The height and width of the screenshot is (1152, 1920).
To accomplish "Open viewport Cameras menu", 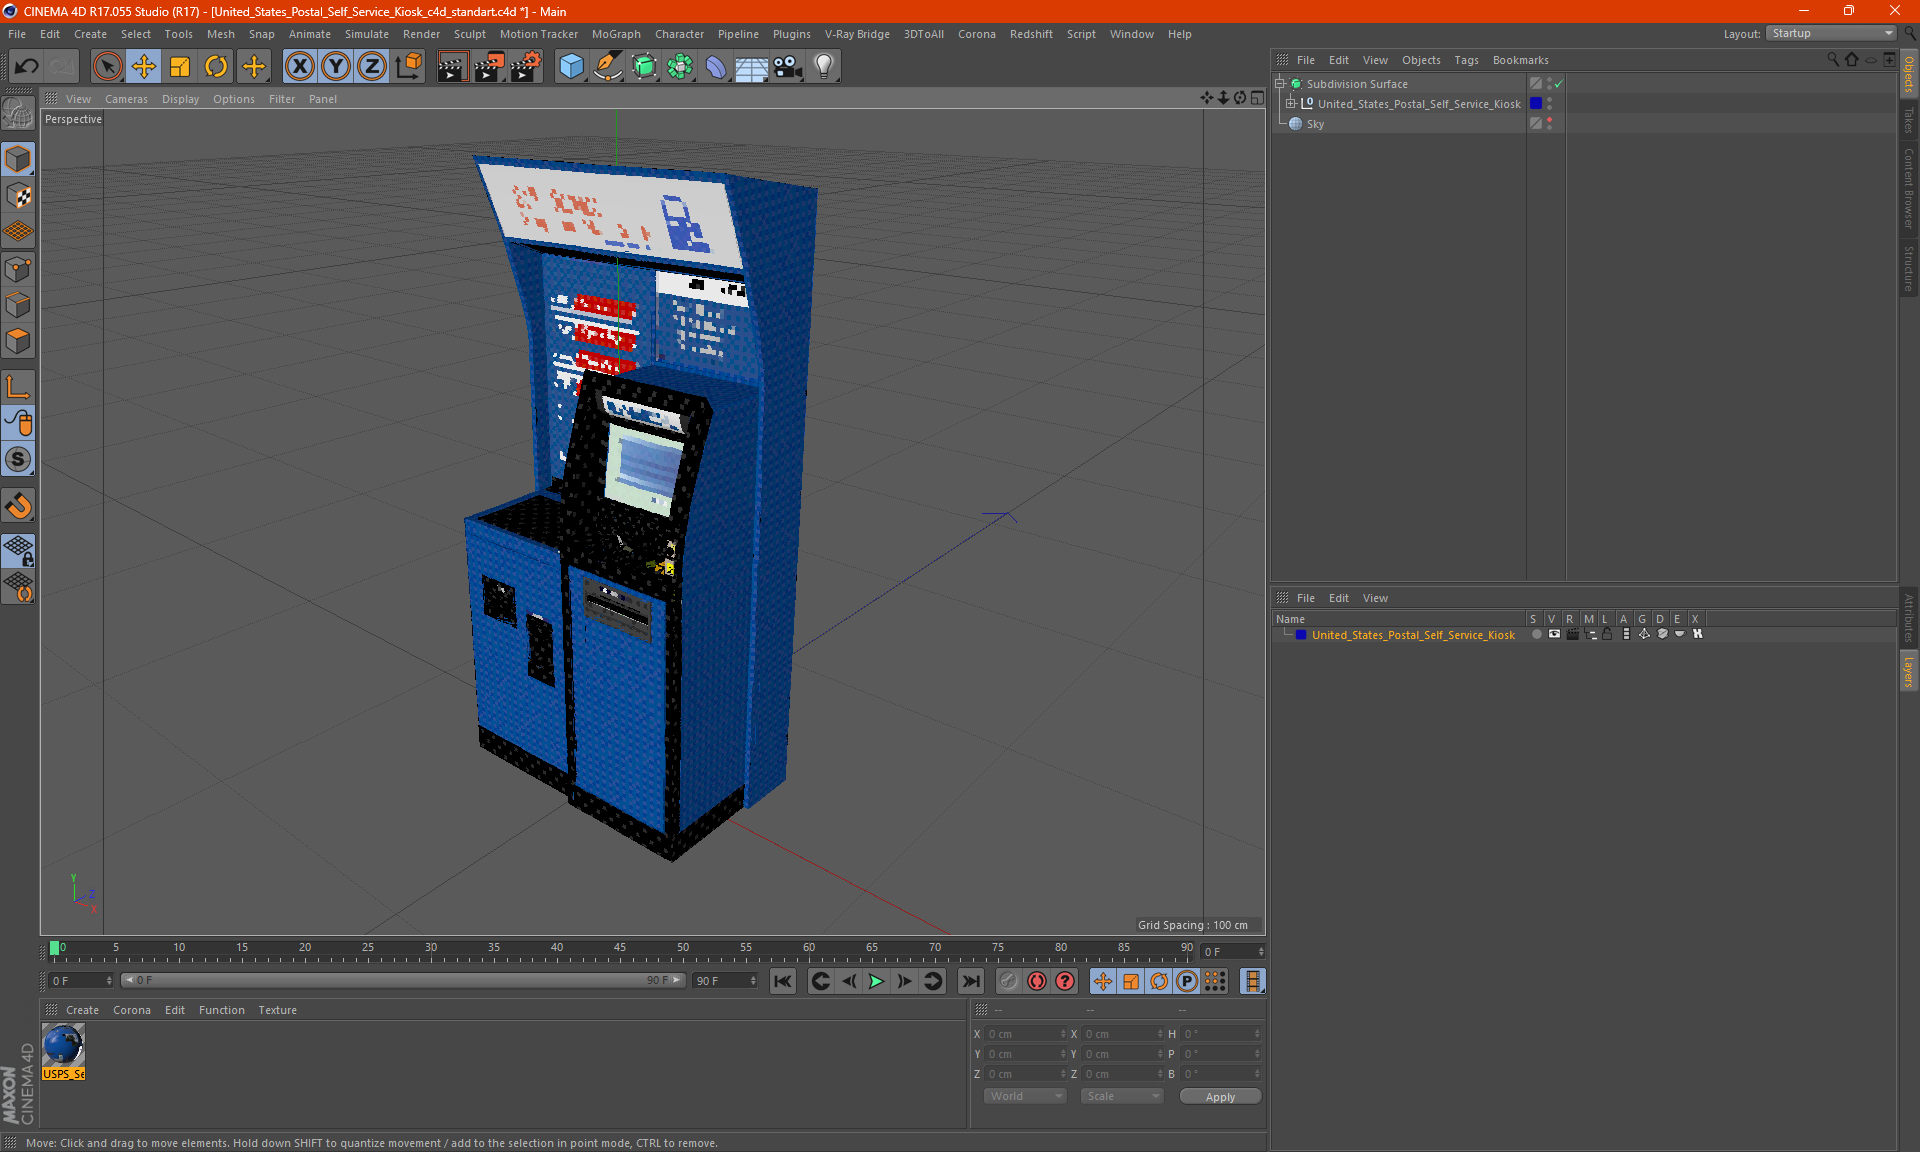I will (126, 99).
